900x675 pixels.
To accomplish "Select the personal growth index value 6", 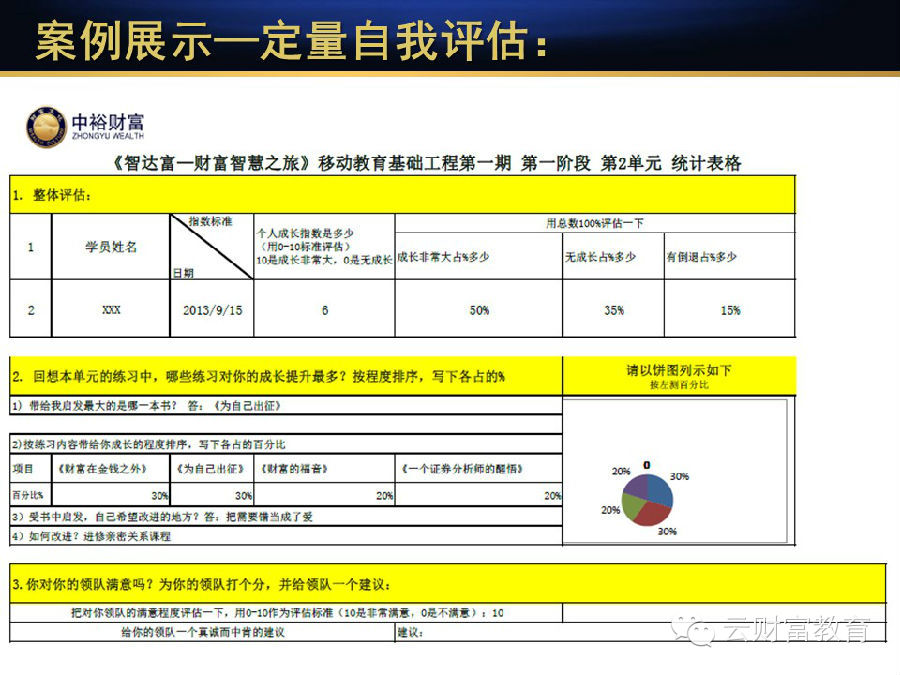I will [324, 310].
